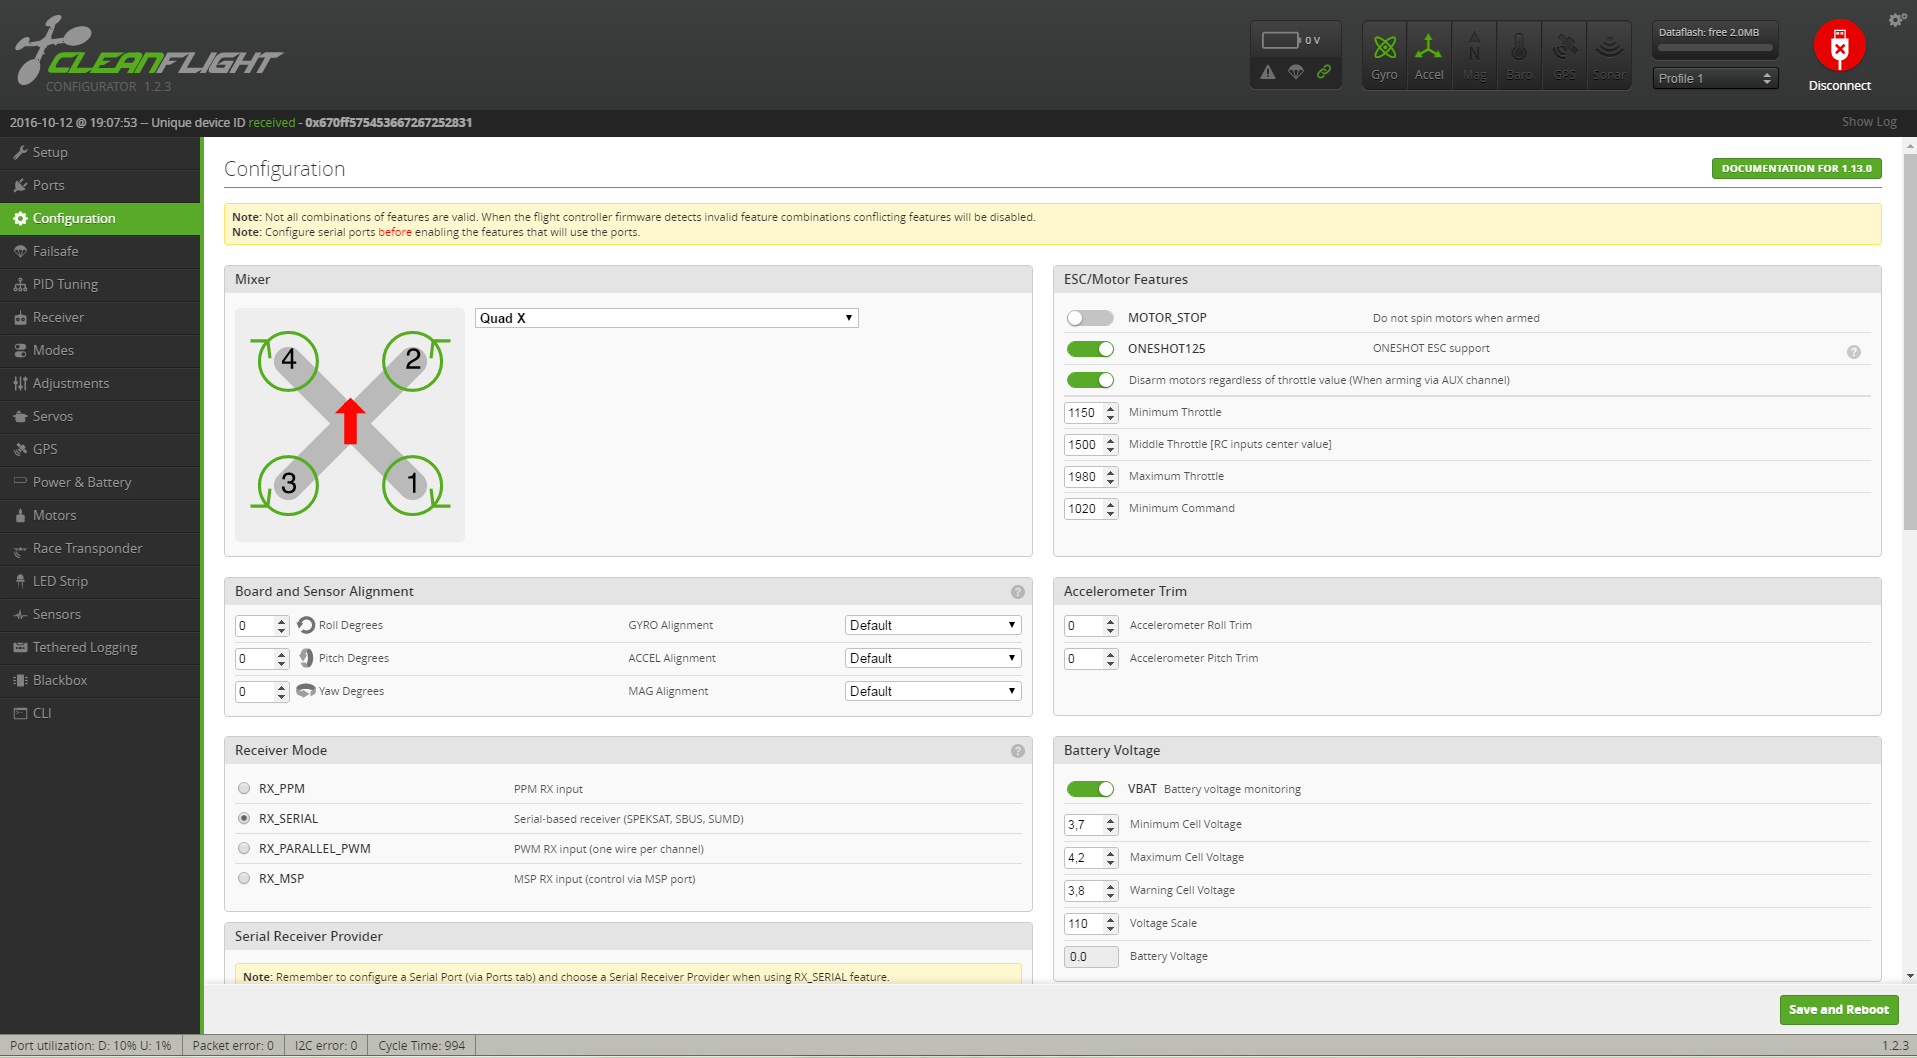Select RX_SERIAL receiver mode

tap(244, 819)
